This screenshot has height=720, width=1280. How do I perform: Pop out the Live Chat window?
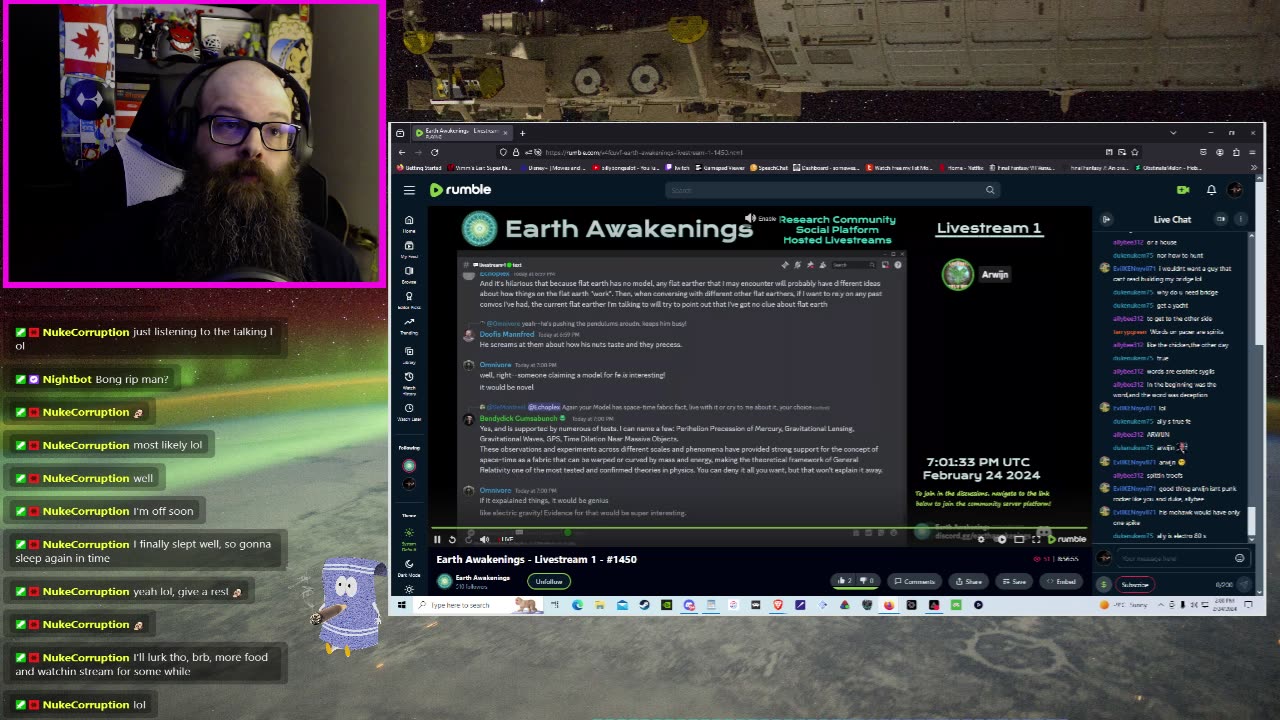[1221, 219]
